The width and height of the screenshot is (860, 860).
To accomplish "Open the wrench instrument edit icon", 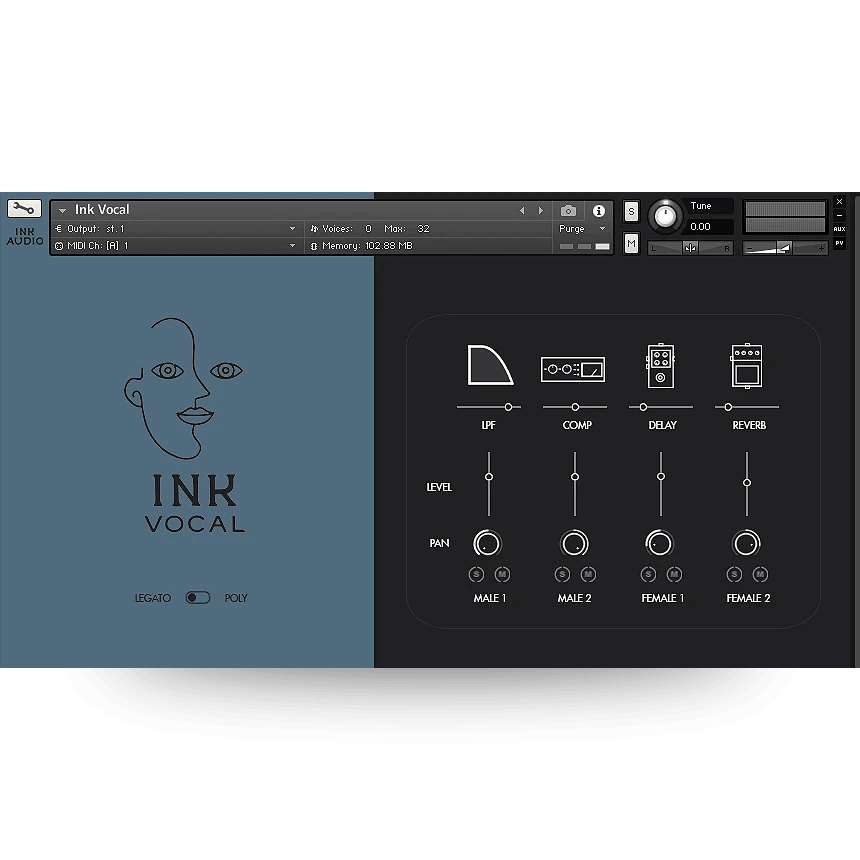I will tap(24, 208).
